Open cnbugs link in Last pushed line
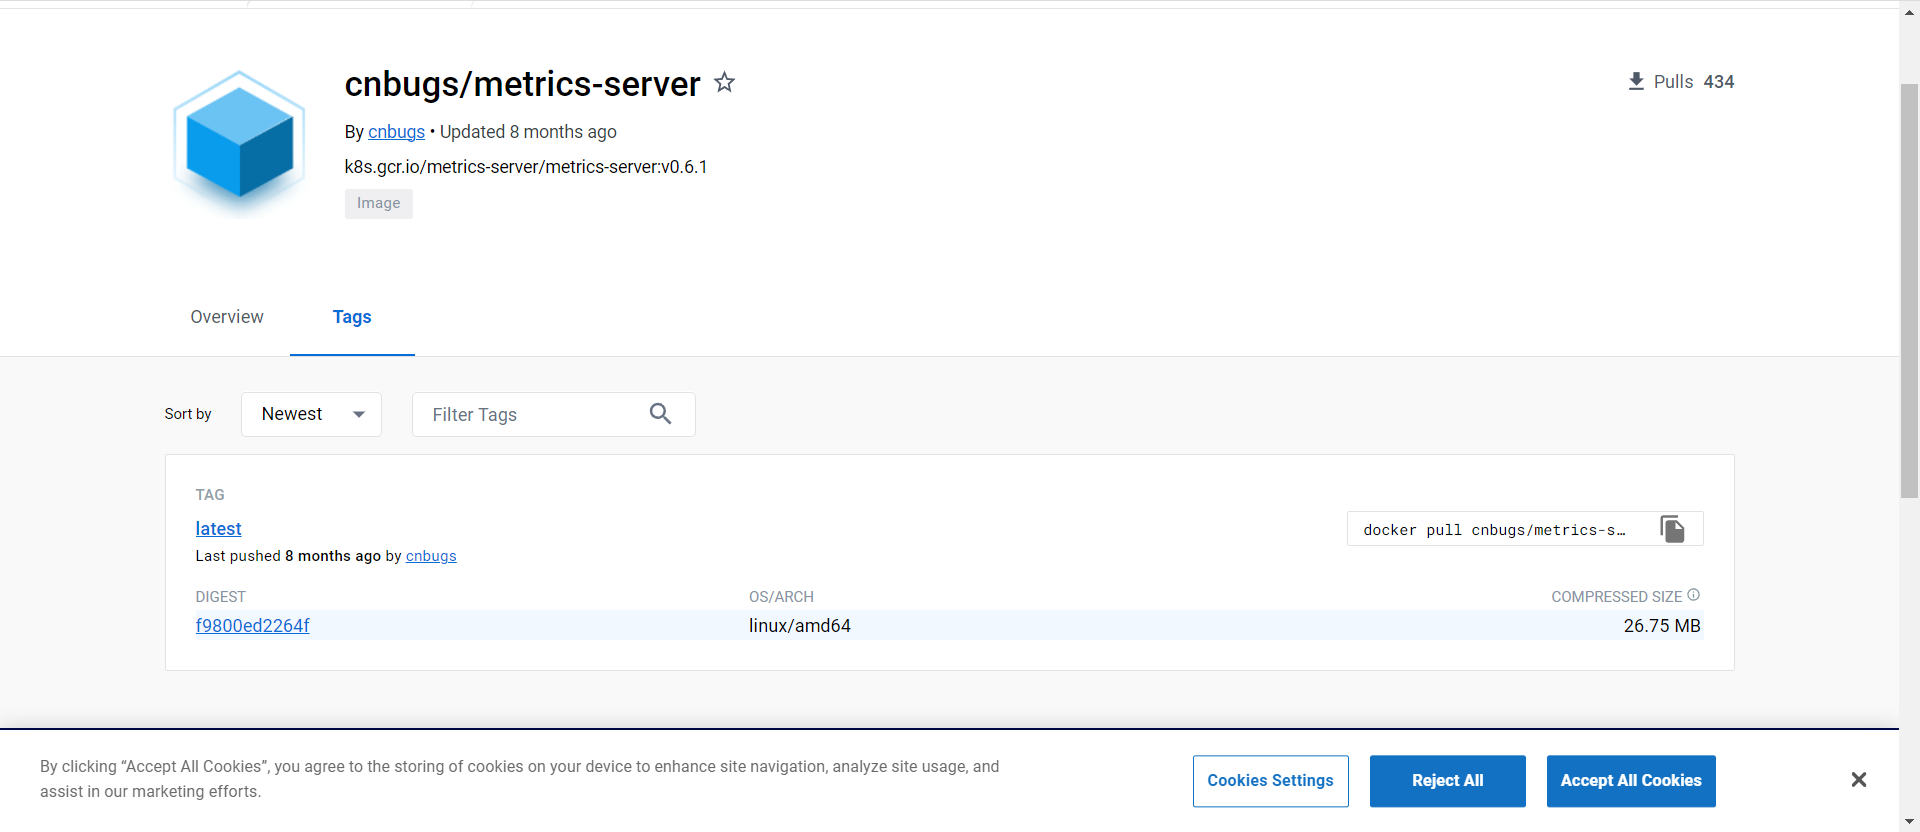1920x832 pixels. click(x=431, y=556)
